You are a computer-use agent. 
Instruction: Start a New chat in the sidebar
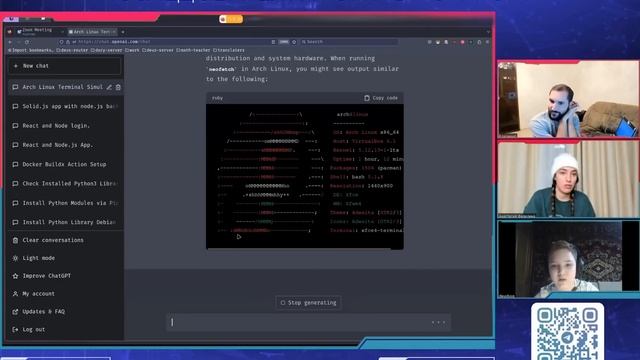click(64, 66)
